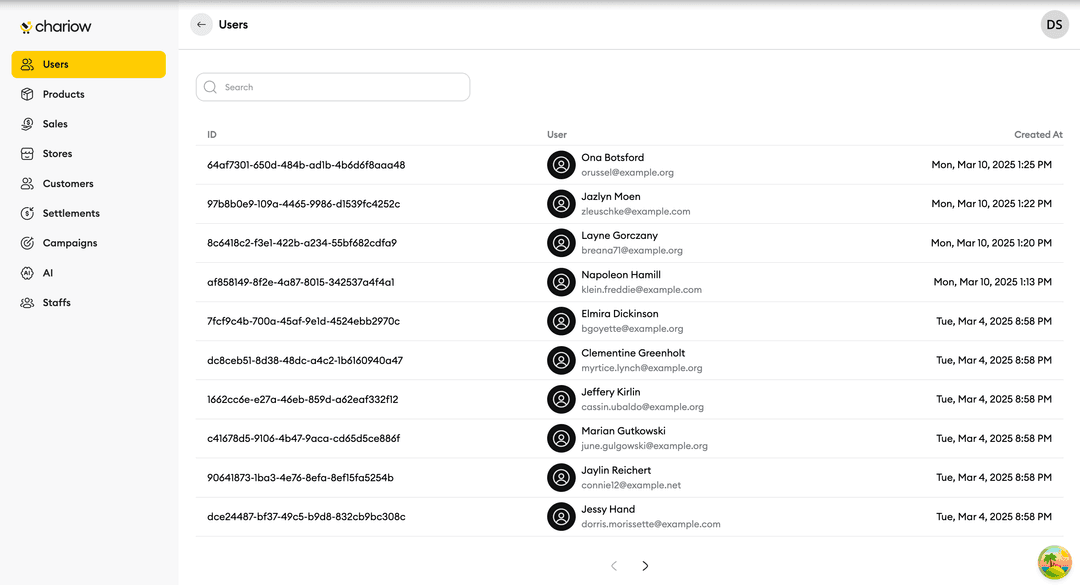Click the AI icon in sidebar

click(x=27, y=273)
